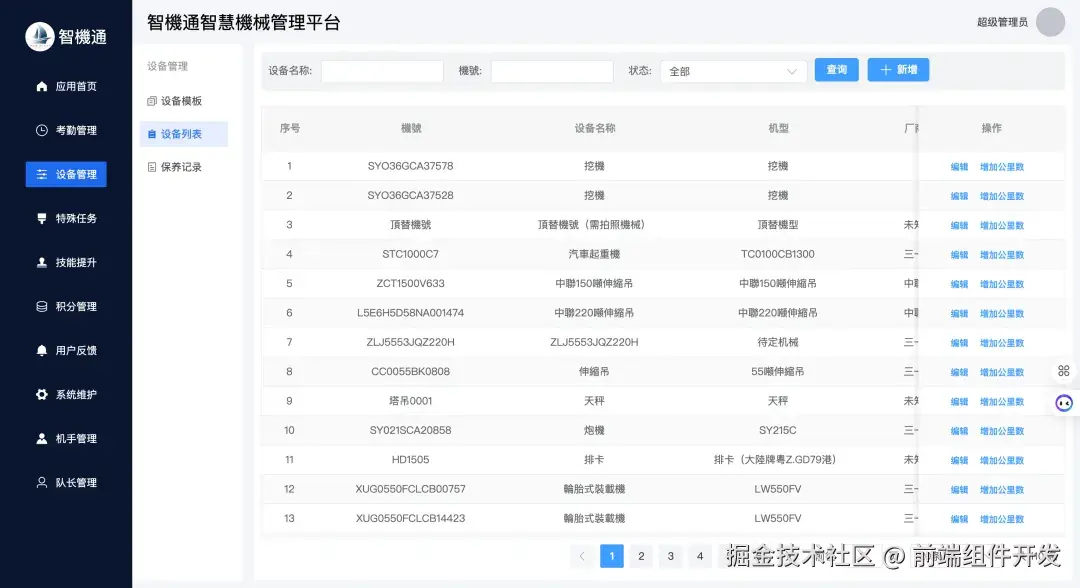Select the 特殊任务 sidebar icon

pos(37,218)
